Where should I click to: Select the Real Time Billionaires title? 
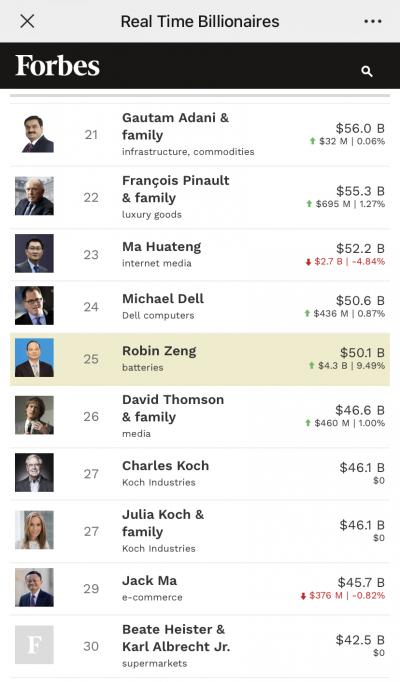pyautogui.click(x=200, y=21)
